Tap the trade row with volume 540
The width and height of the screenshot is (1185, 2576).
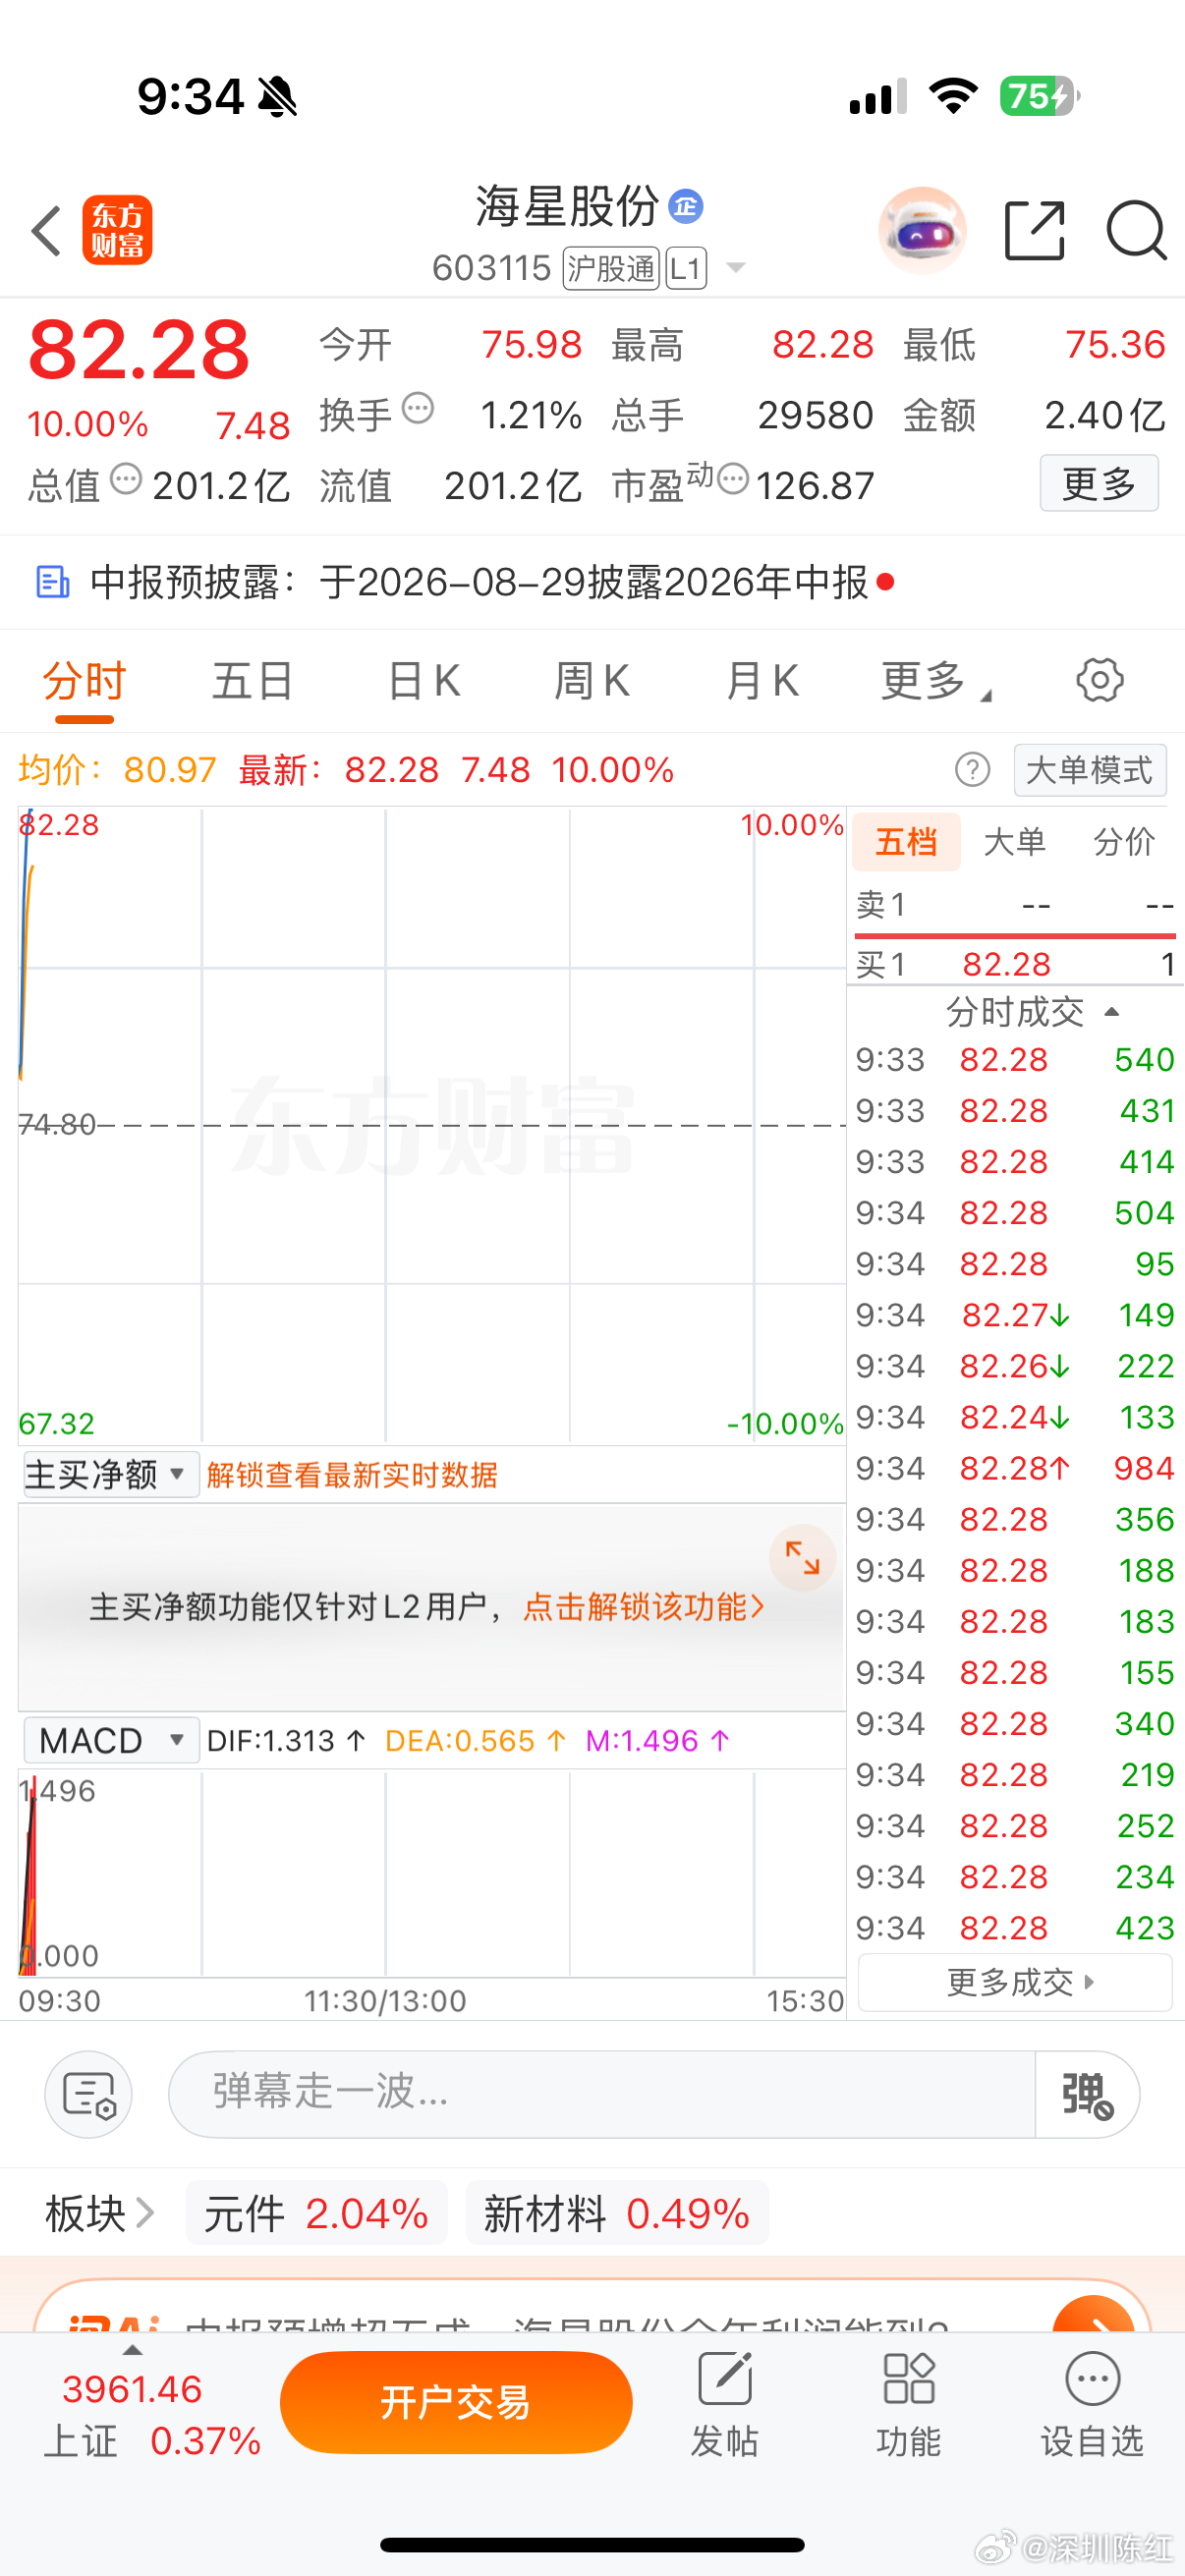1016,1059
